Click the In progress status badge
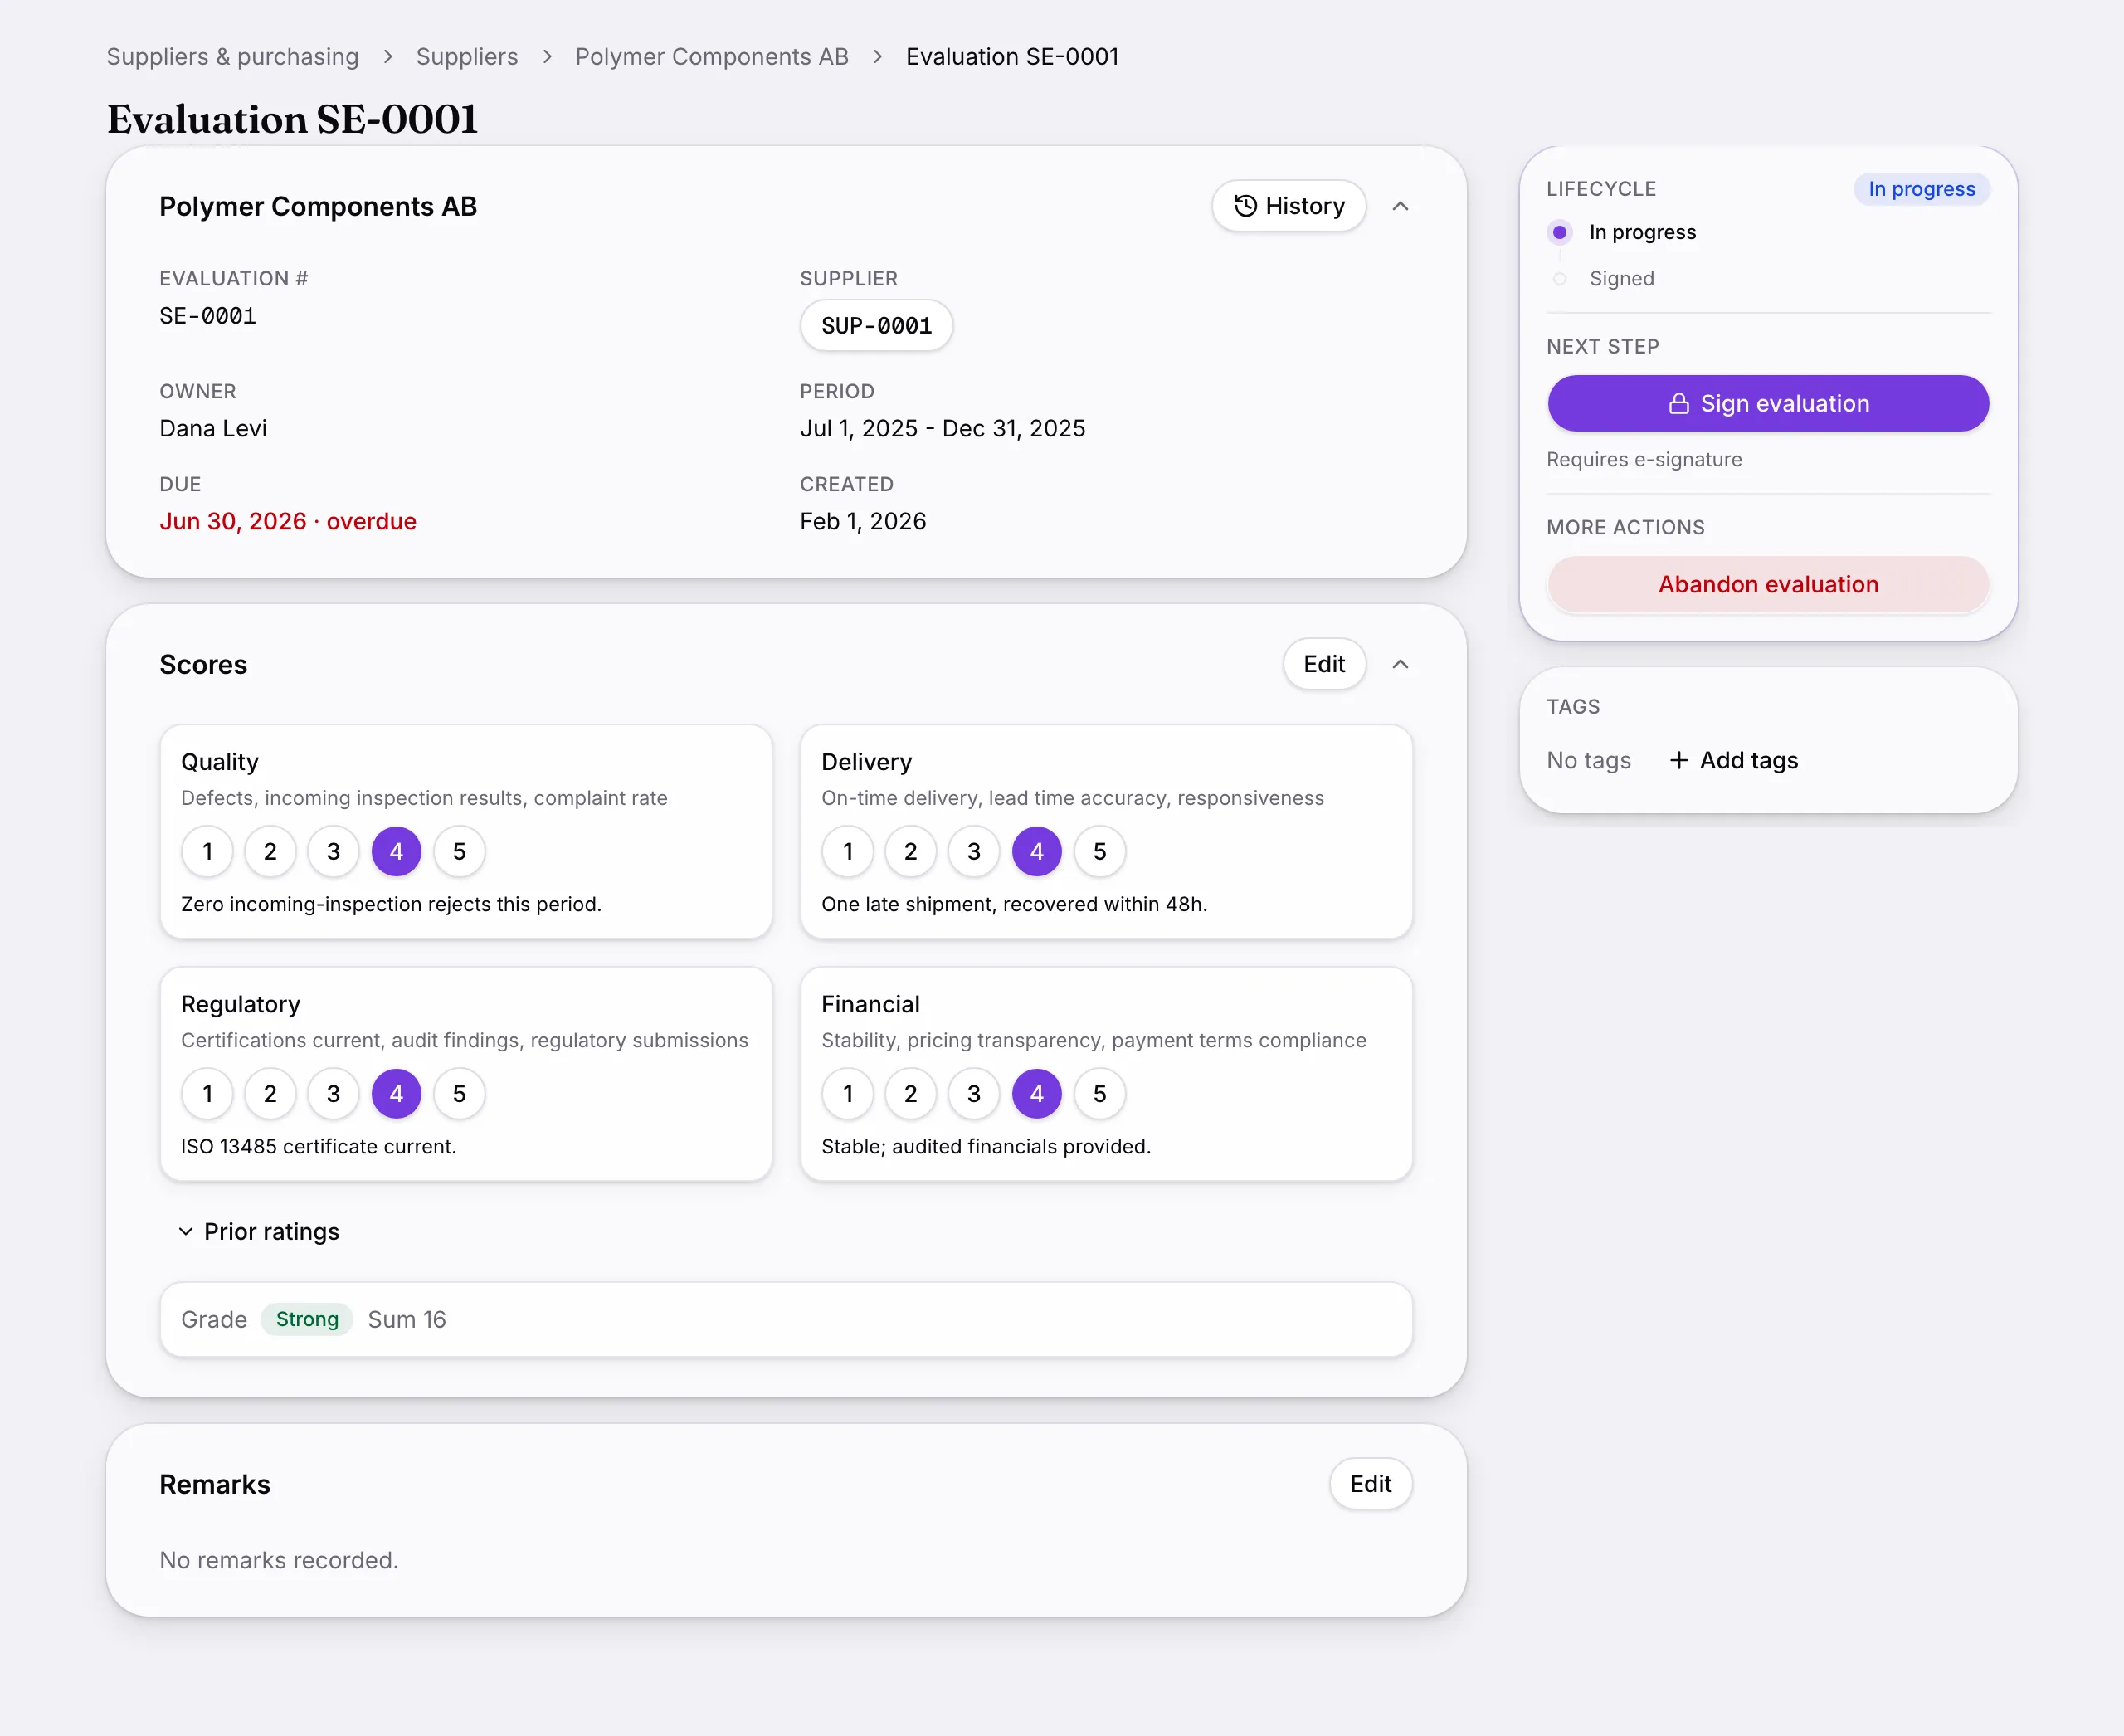The width and height of the screenshot is (2124, 1736). (x=1921, y=189)
